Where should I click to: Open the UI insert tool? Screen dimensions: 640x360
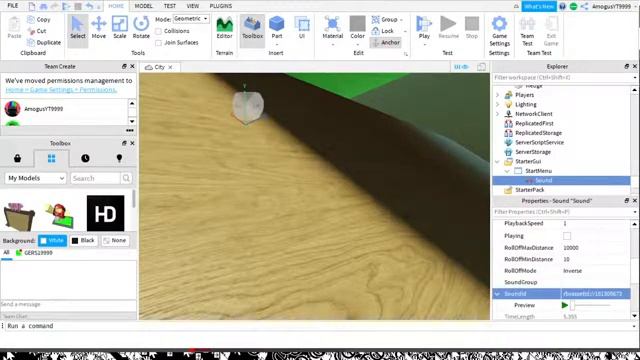tap(302, 28)
